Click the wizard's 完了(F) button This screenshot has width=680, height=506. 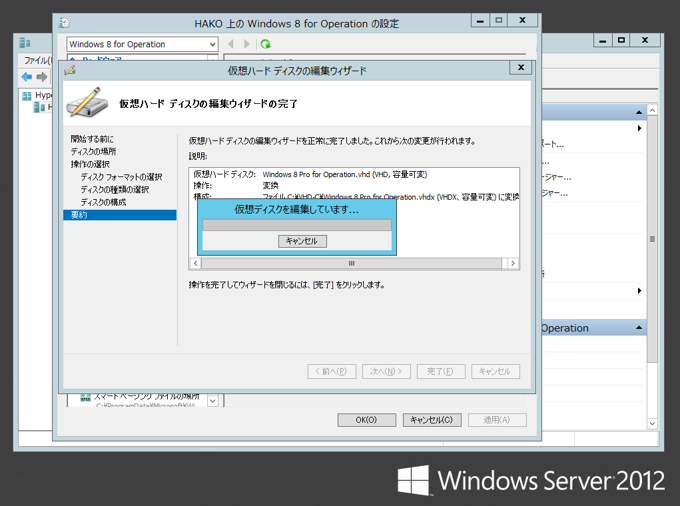[x=441, y=372]
